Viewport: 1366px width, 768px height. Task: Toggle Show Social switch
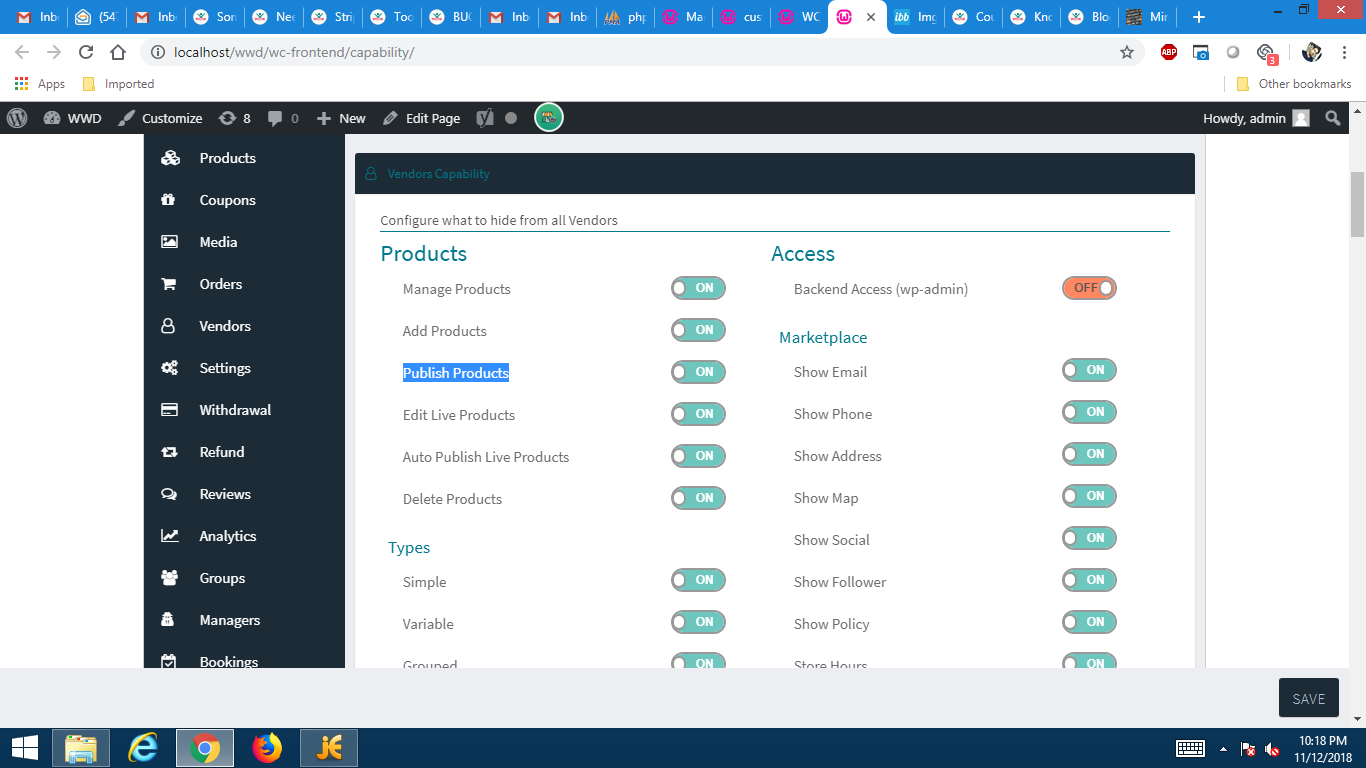click(1089, 538)
